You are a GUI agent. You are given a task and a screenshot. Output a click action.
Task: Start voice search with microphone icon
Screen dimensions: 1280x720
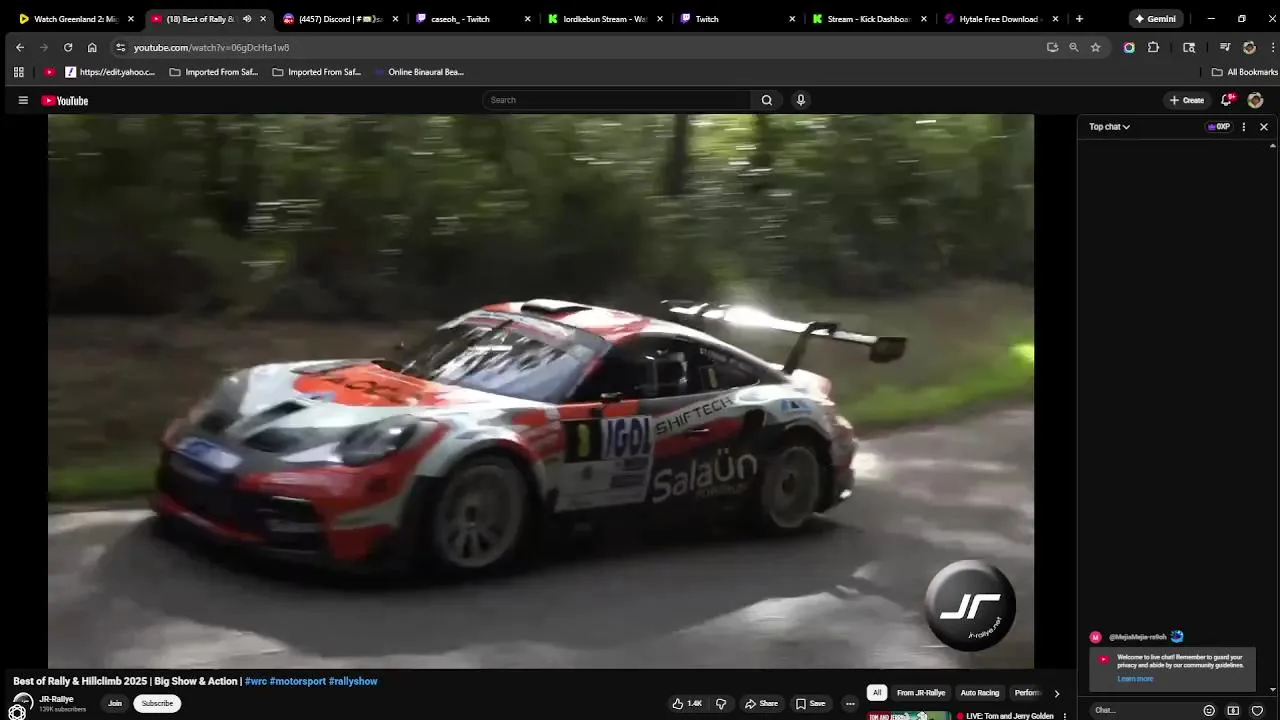point(800,100)
